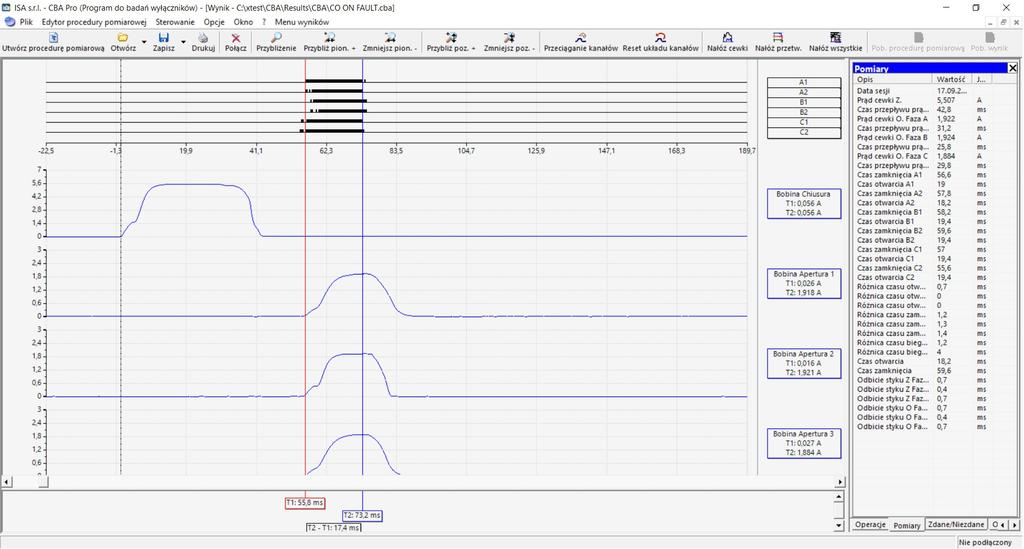This screenshot has height=549, width=1024.
Task: Select channel C1 label
Action: [x=803, y=122]
